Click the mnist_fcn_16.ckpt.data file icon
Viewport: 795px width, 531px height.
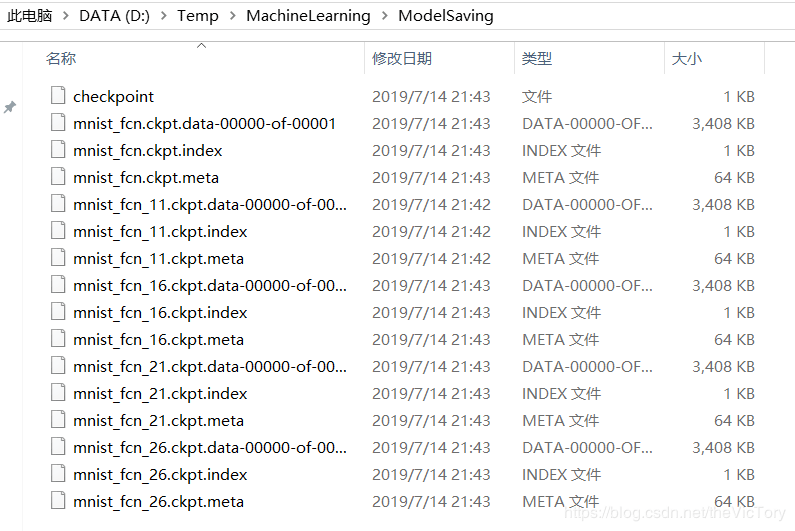pos(58,285)
